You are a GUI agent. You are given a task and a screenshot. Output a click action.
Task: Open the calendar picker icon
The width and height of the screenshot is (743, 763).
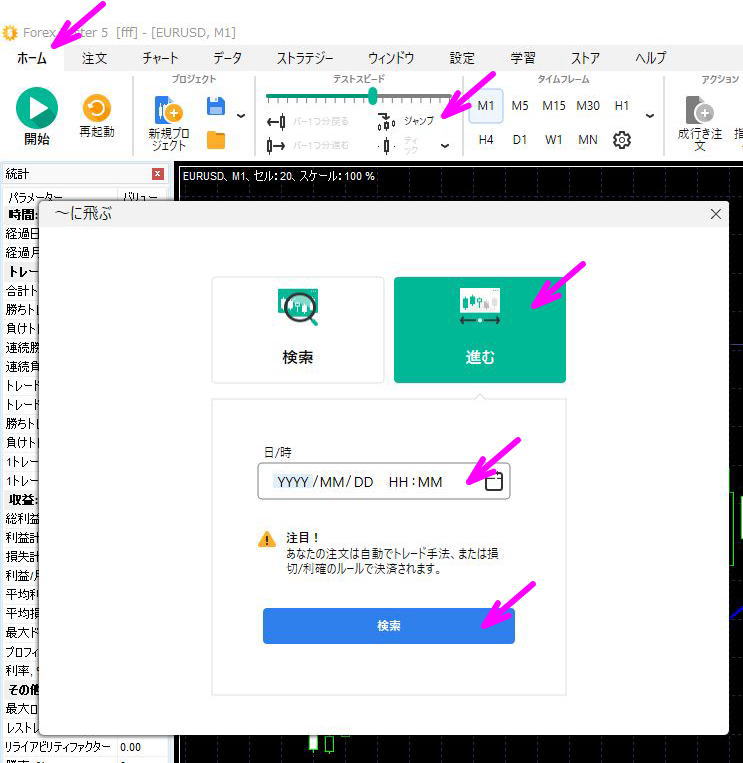tap(493, 481)
